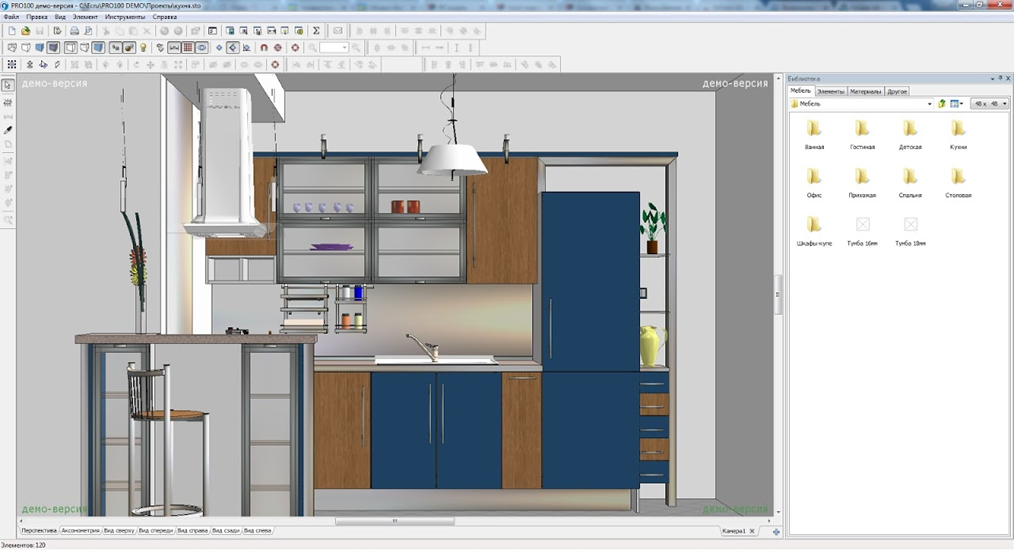Toggle the eye visibility button in toolbar
Viewport: 1014px width, 550px height.
202,47
